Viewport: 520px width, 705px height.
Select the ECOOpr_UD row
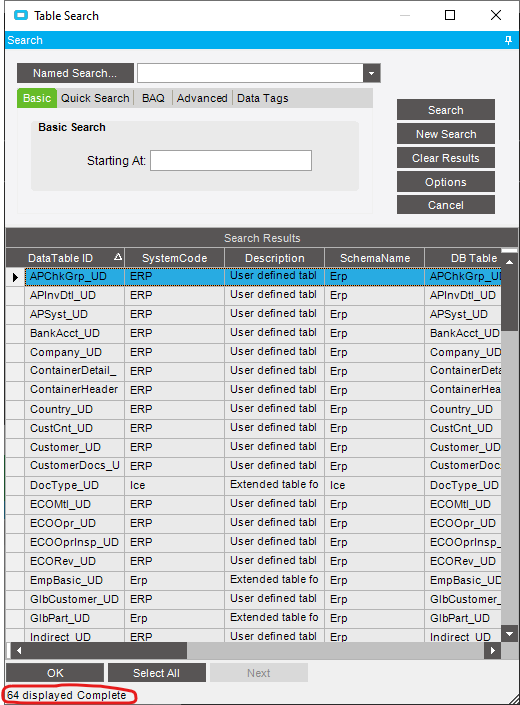click(254, 523)
